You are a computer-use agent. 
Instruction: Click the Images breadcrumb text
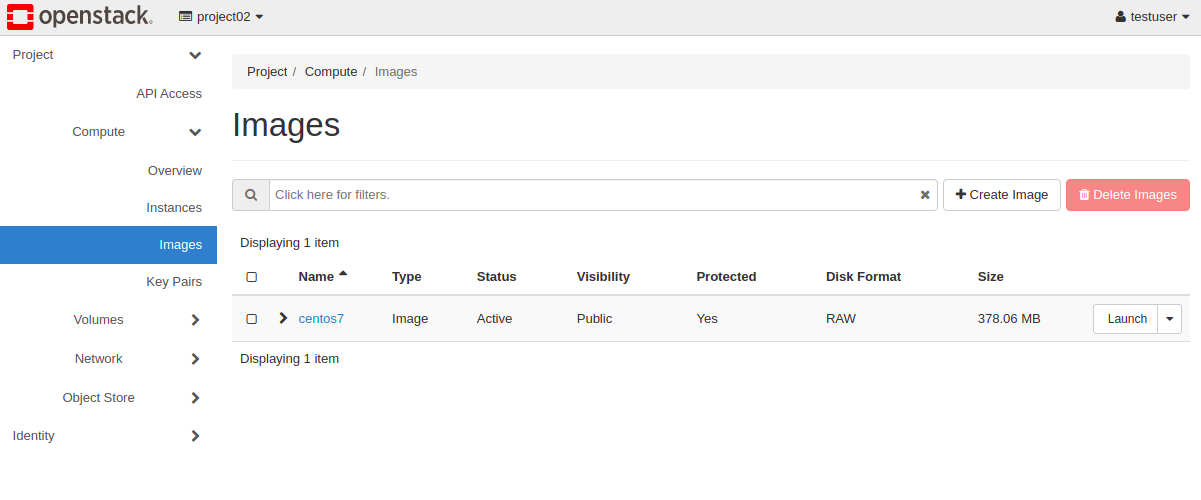pyautogui.click(x=396, y=72)
